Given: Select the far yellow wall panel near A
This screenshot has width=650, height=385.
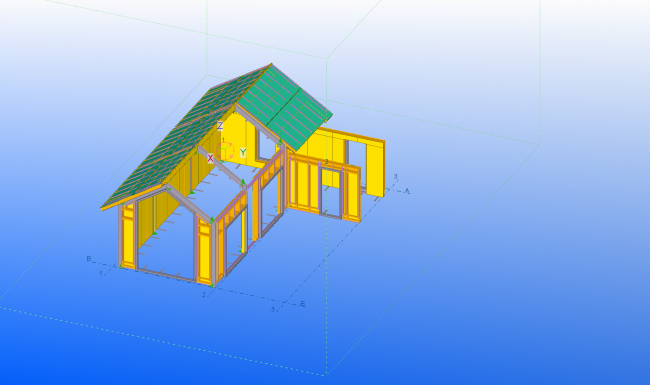Looking at the screenshot, I should (375, 169).
